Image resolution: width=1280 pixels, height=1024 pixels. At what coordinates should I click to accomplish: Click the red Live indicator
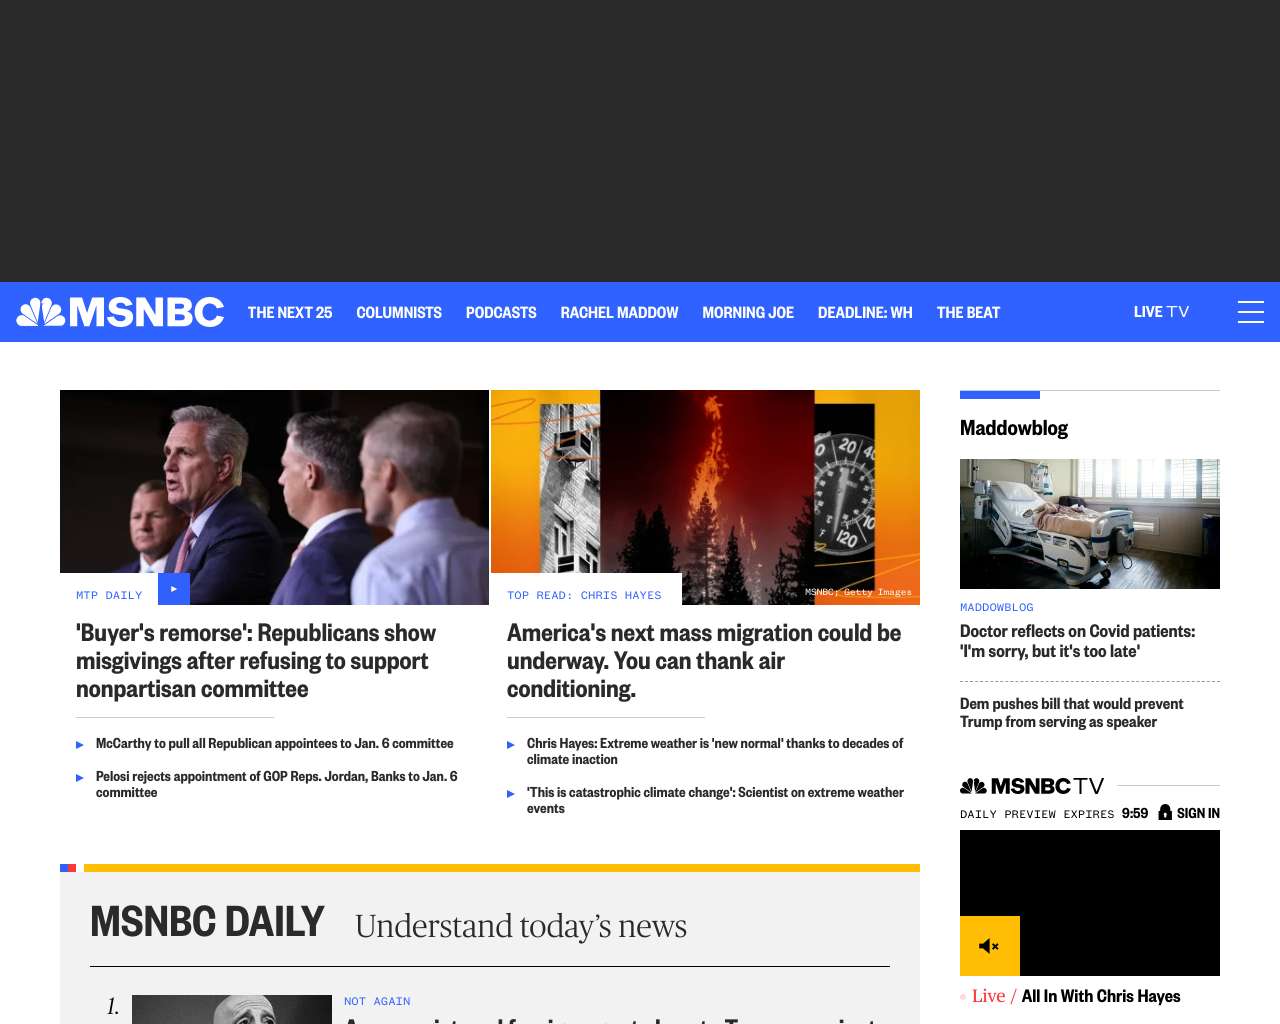click(x=988, y=996)
